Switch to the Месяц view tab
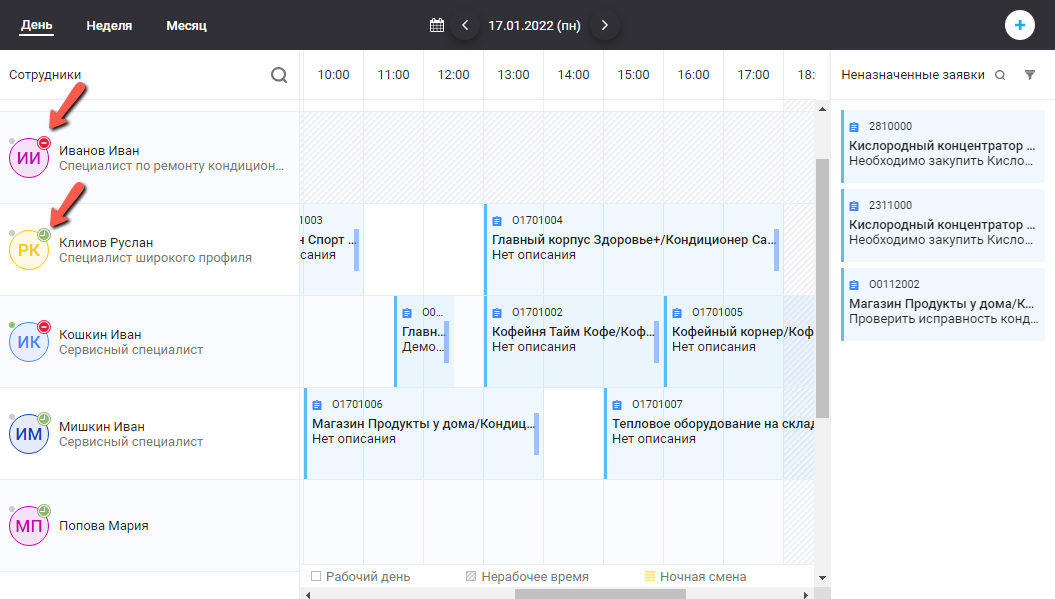The width and height of the screenshot is (1055, 599). (186, 26)
